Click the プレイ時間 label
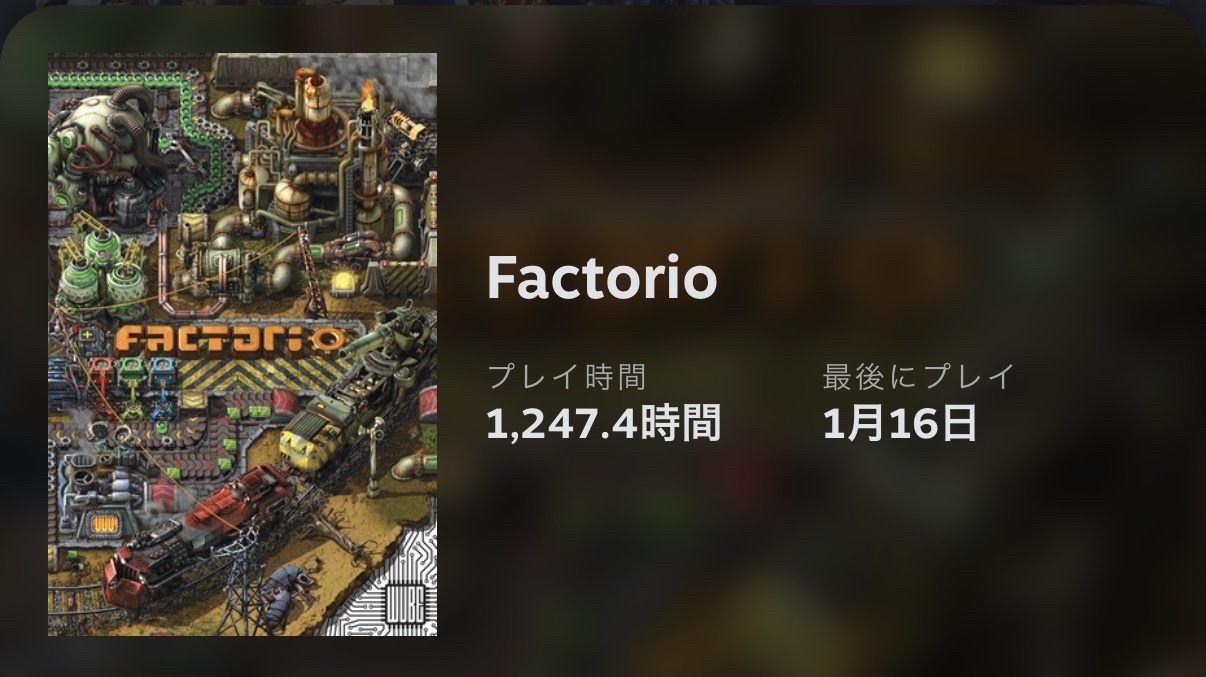1206x677 pixels. coord(567,377)
